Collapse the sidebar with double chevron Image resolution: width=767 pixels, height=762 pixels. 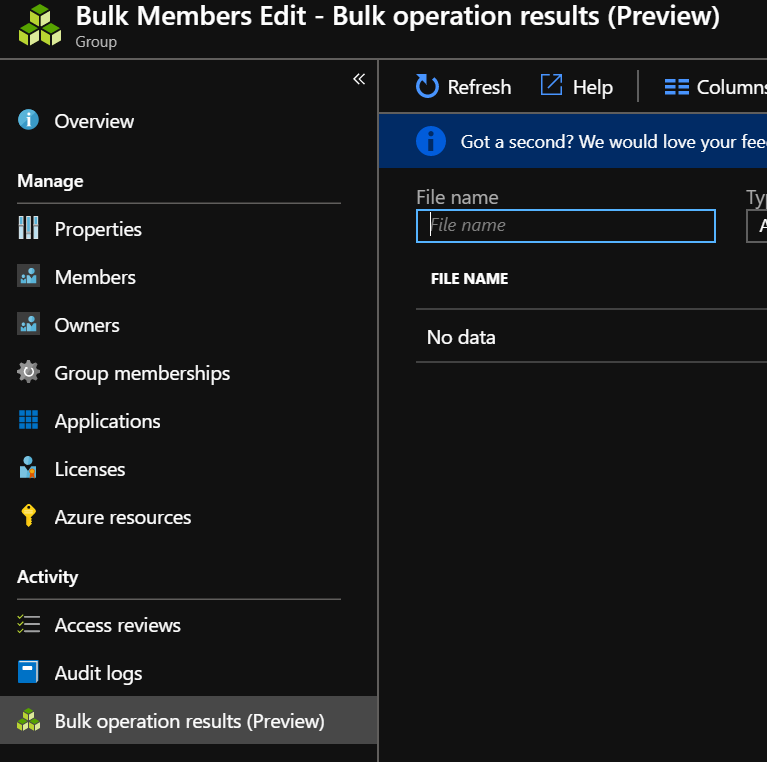(359, 80)
